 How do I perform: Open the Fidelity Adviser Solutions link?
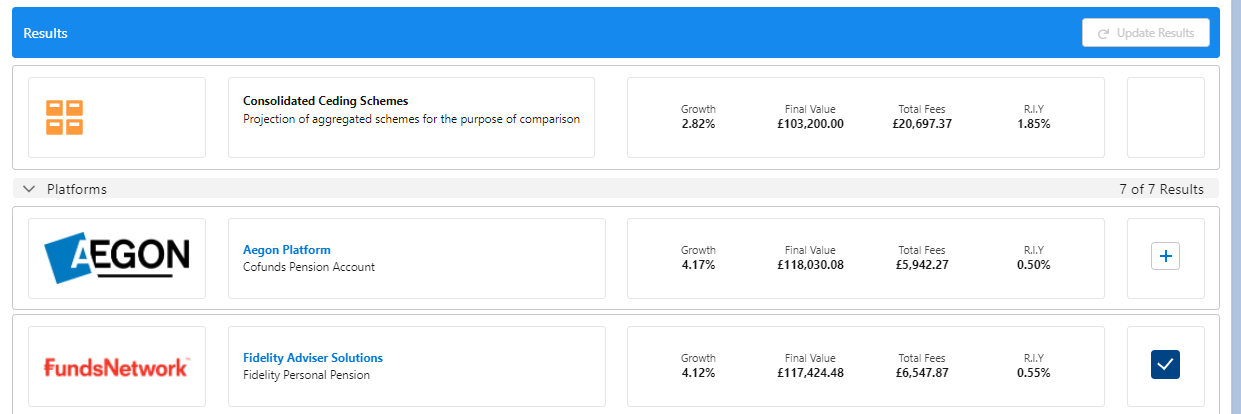(x=312, y=357)
